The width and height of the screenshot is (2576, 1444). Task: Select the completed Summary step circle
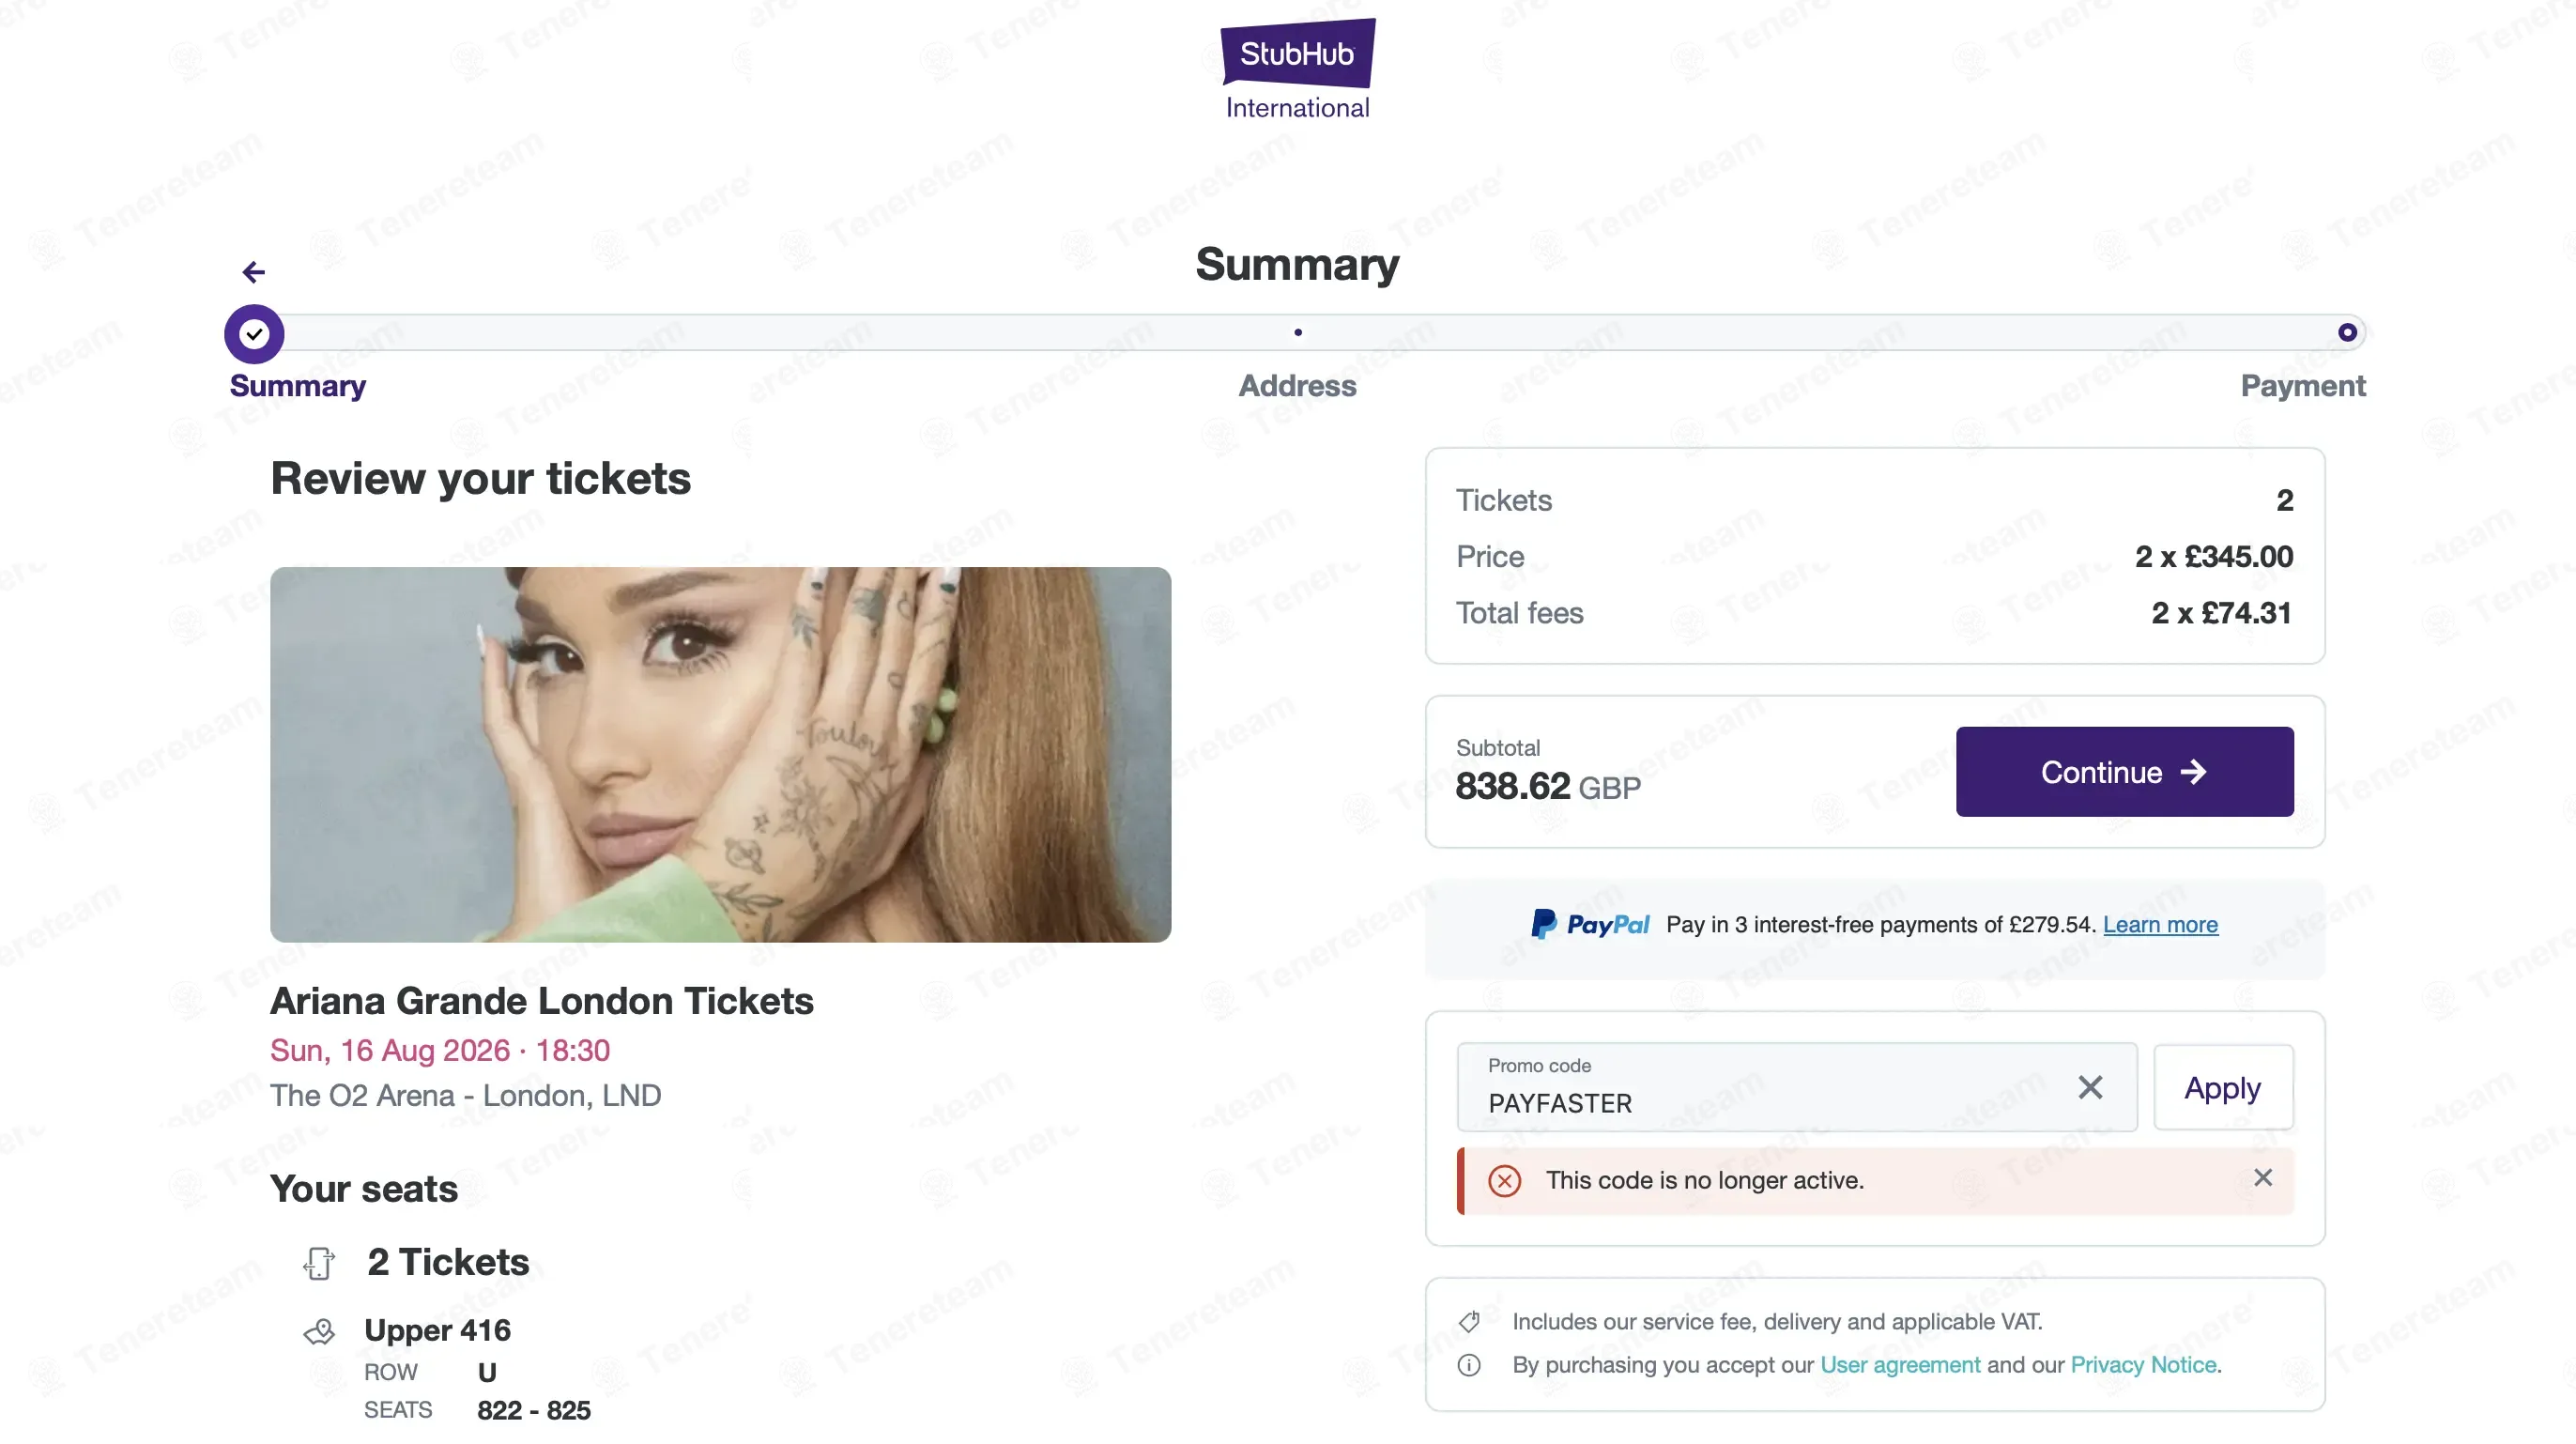tap(254, 334)
